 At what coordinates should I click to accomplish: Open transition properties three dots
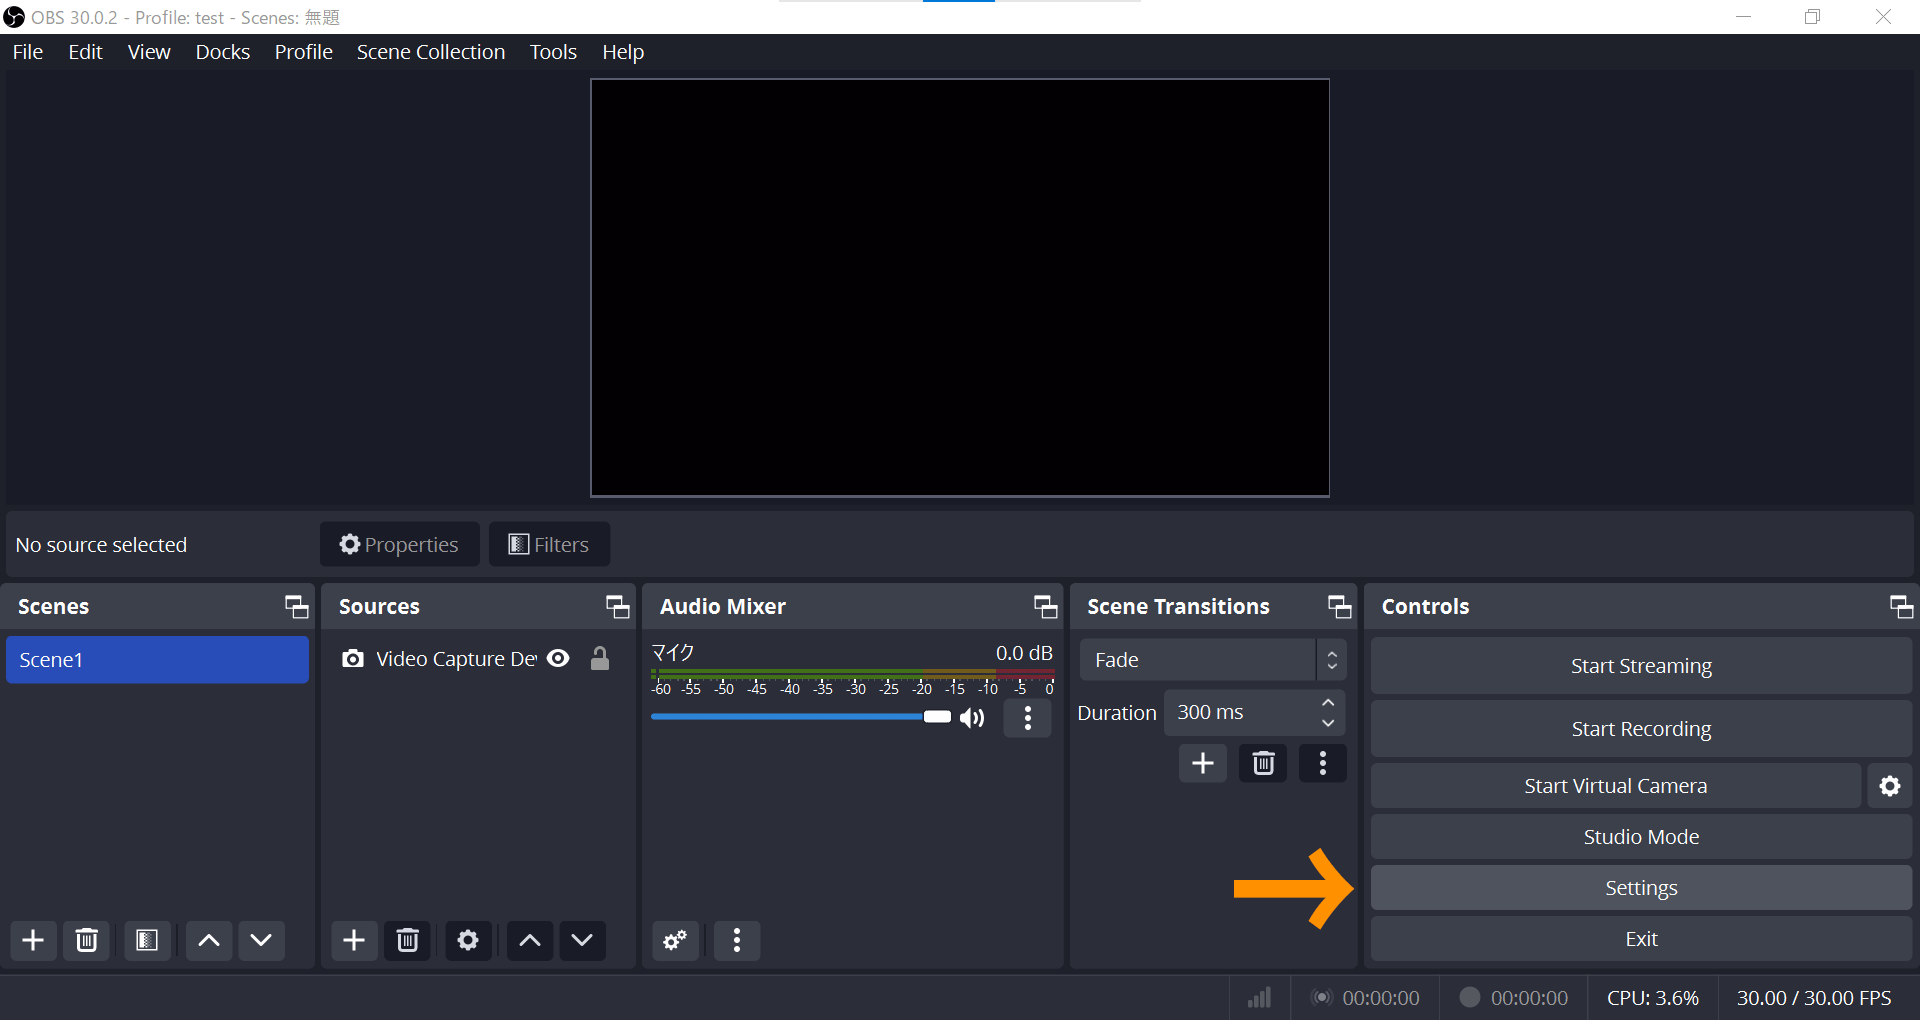click(1323, 763)
